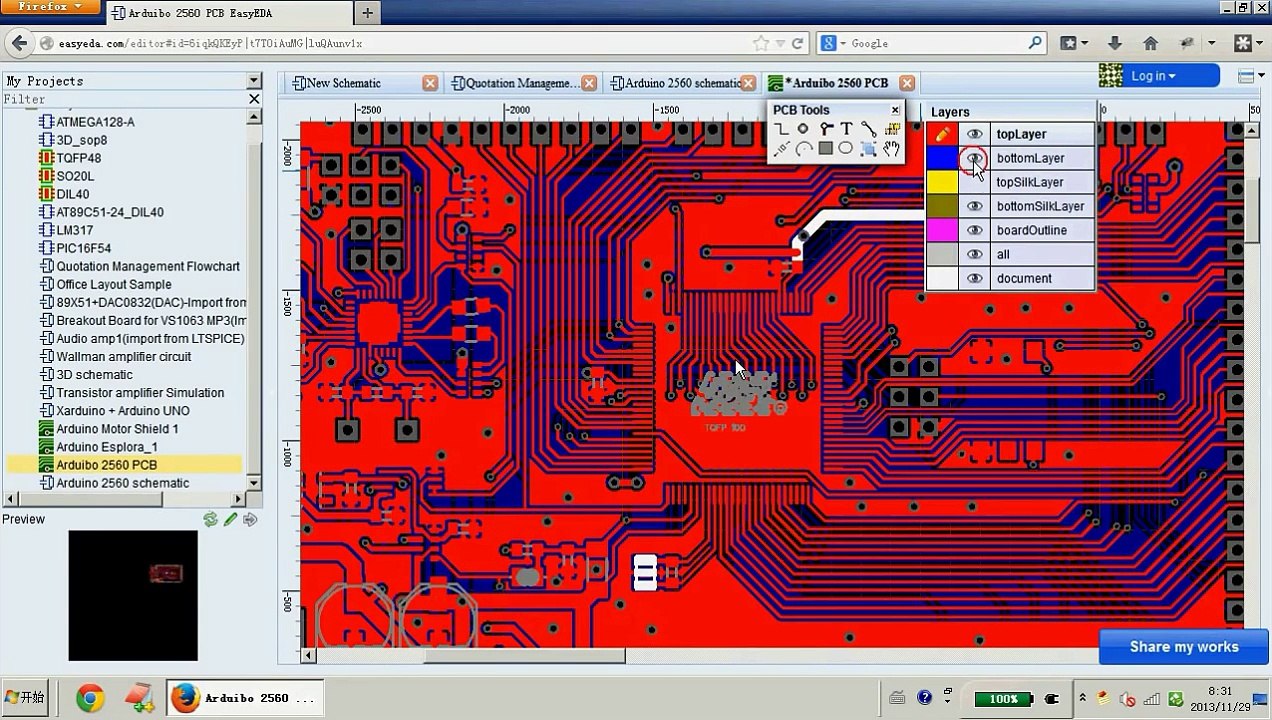Screen dimensions: 1272x720
Task: Click the green Edit pencil in Preview panel
Action: [231, 519]
